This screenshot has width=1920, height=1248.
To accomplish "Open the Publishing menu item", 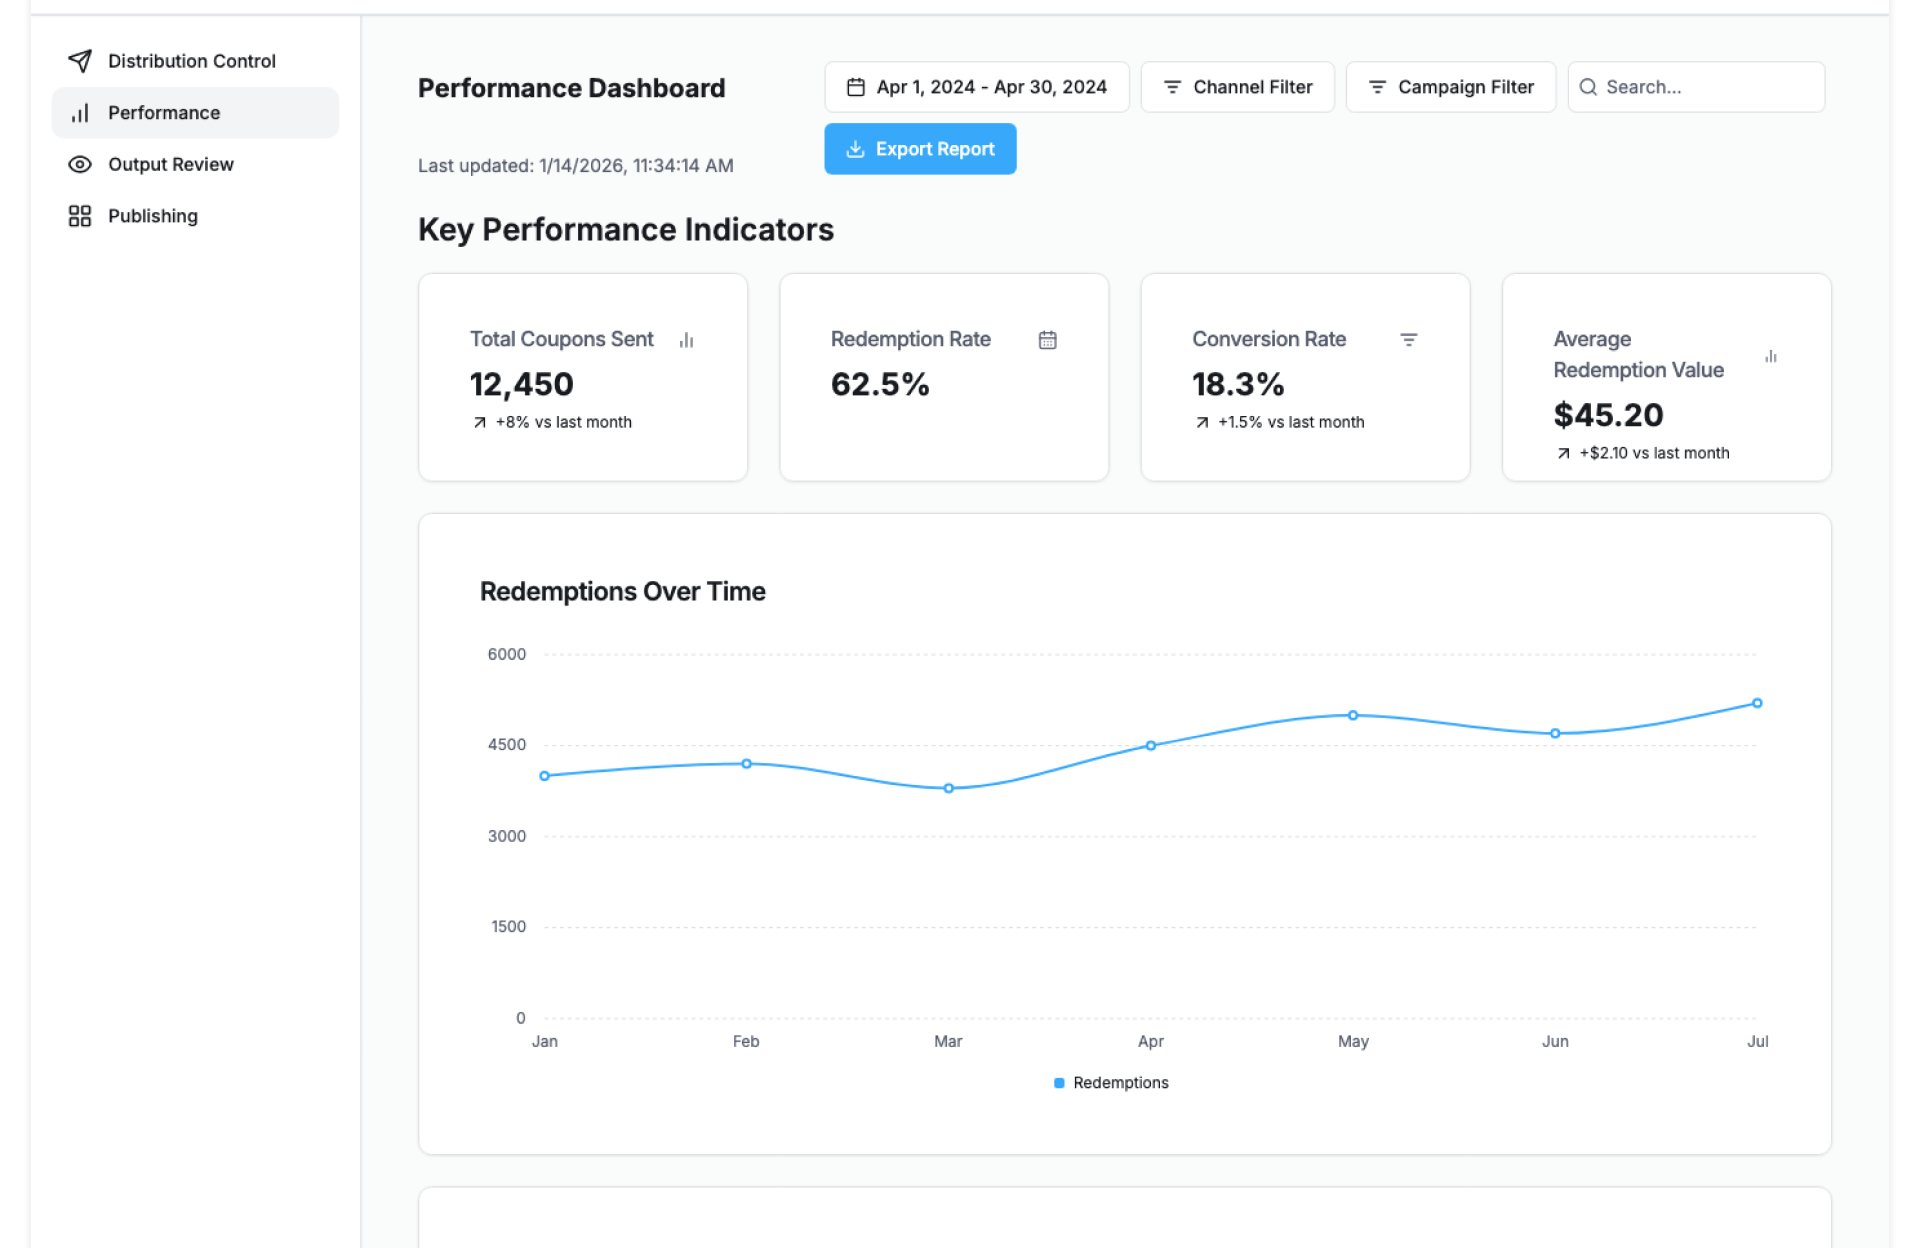I will pyautogui.click(x=153, y=216).
